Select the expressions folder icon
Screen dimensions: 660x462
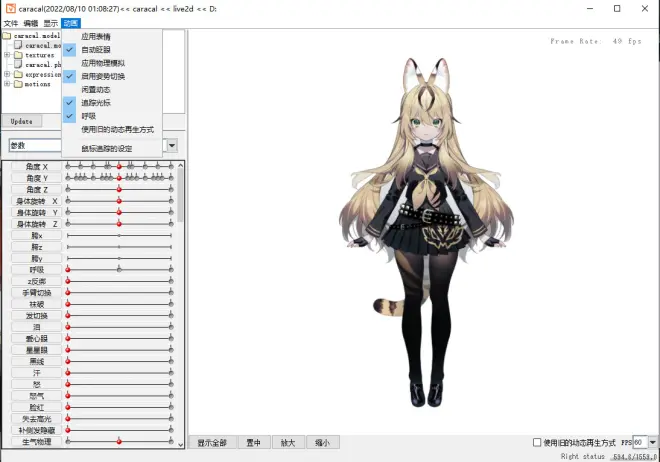(x=18, y=74)
